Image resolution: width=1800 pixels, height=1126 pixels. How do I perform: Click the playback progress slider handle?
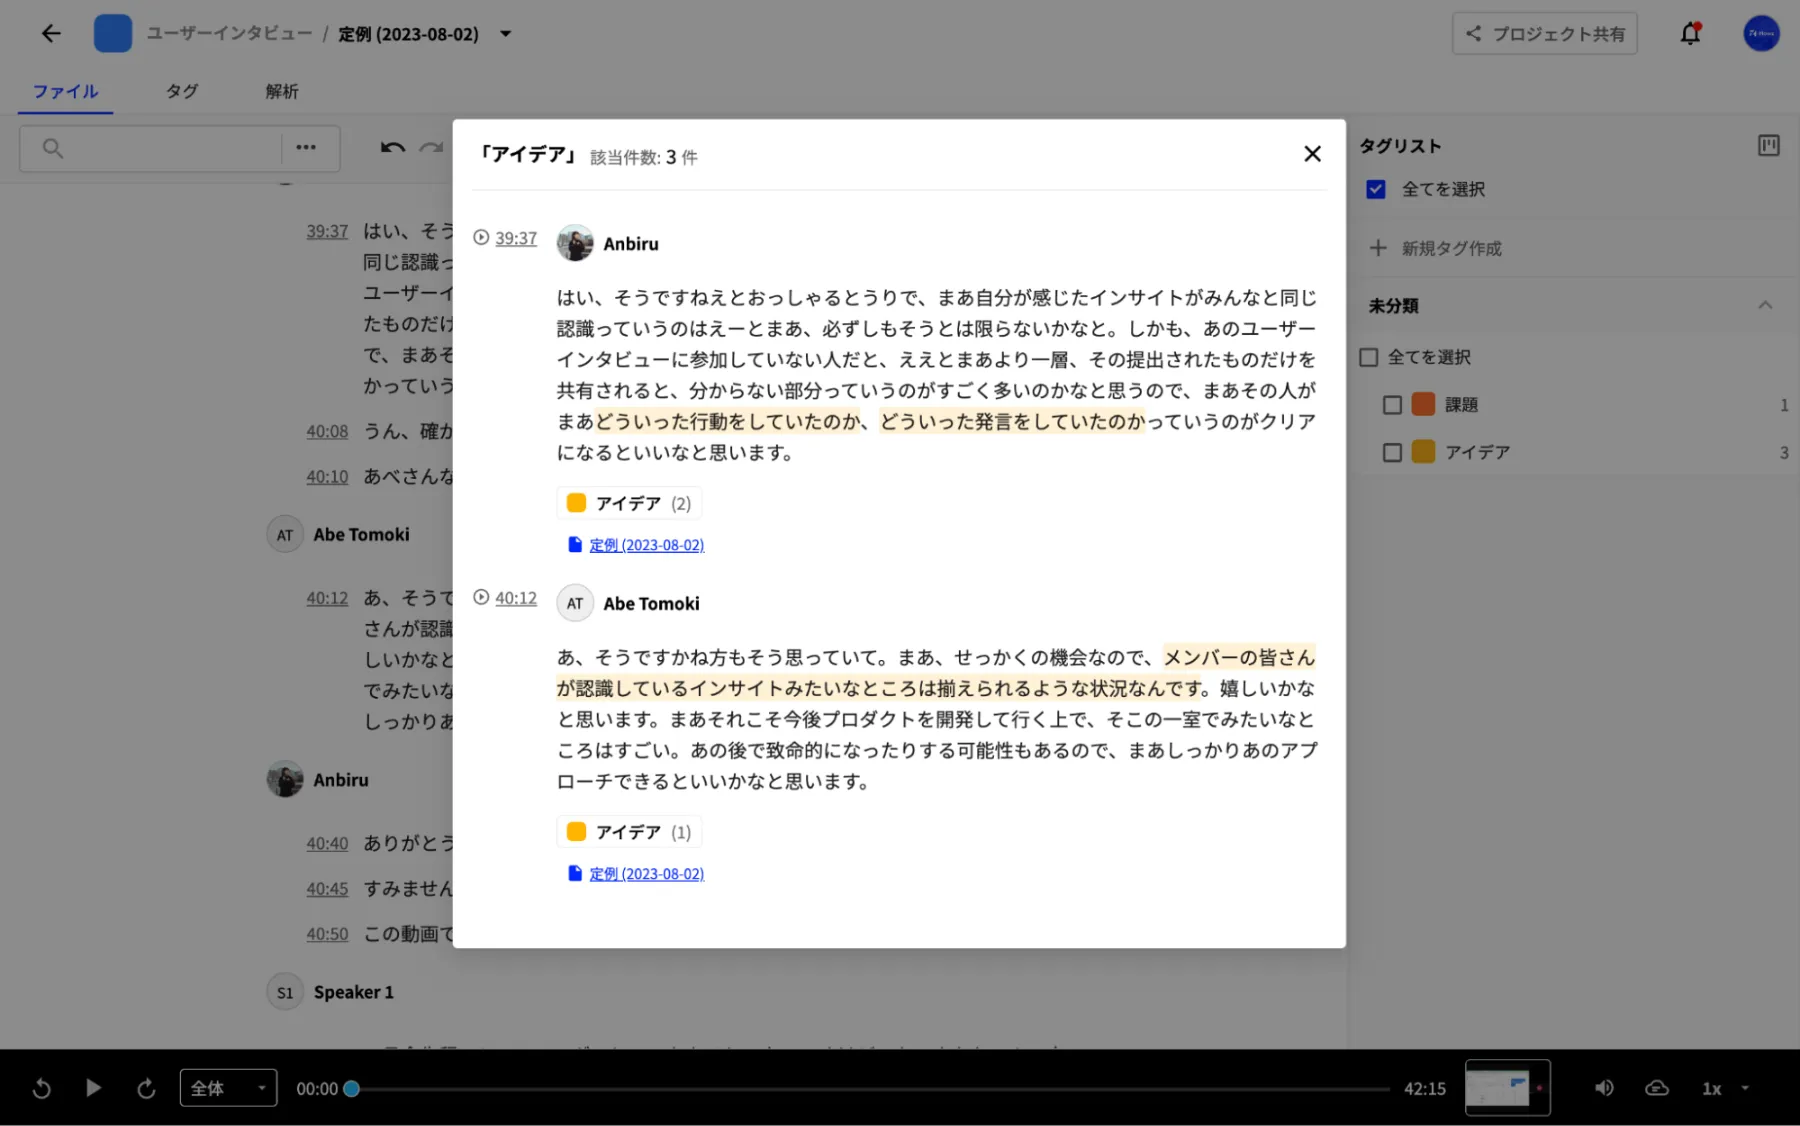352,1089
